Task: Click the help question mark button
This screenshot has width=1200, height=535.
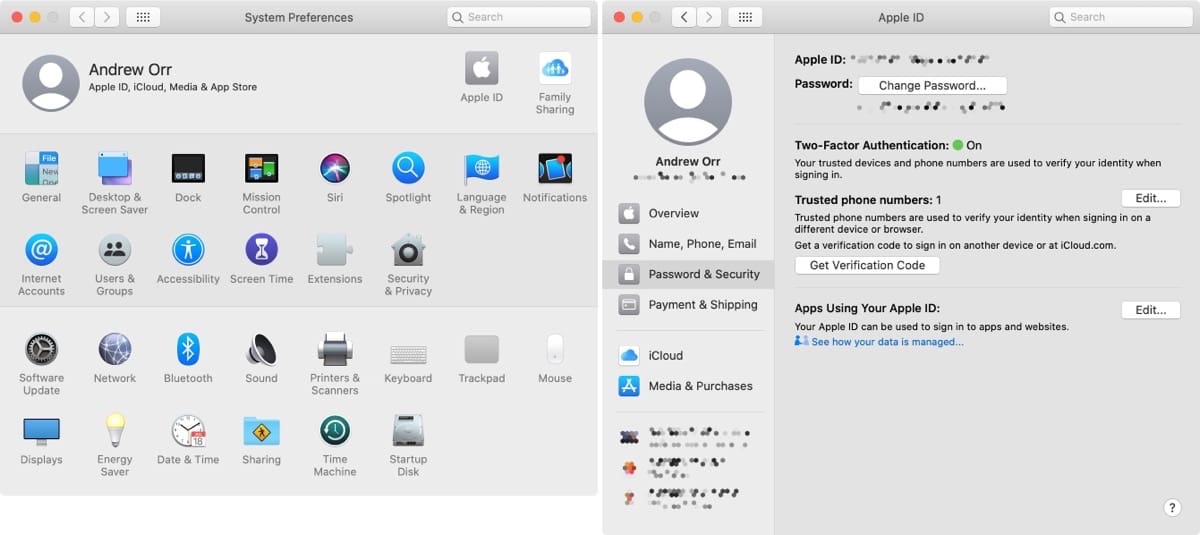Action: [x=1172, y=508]
